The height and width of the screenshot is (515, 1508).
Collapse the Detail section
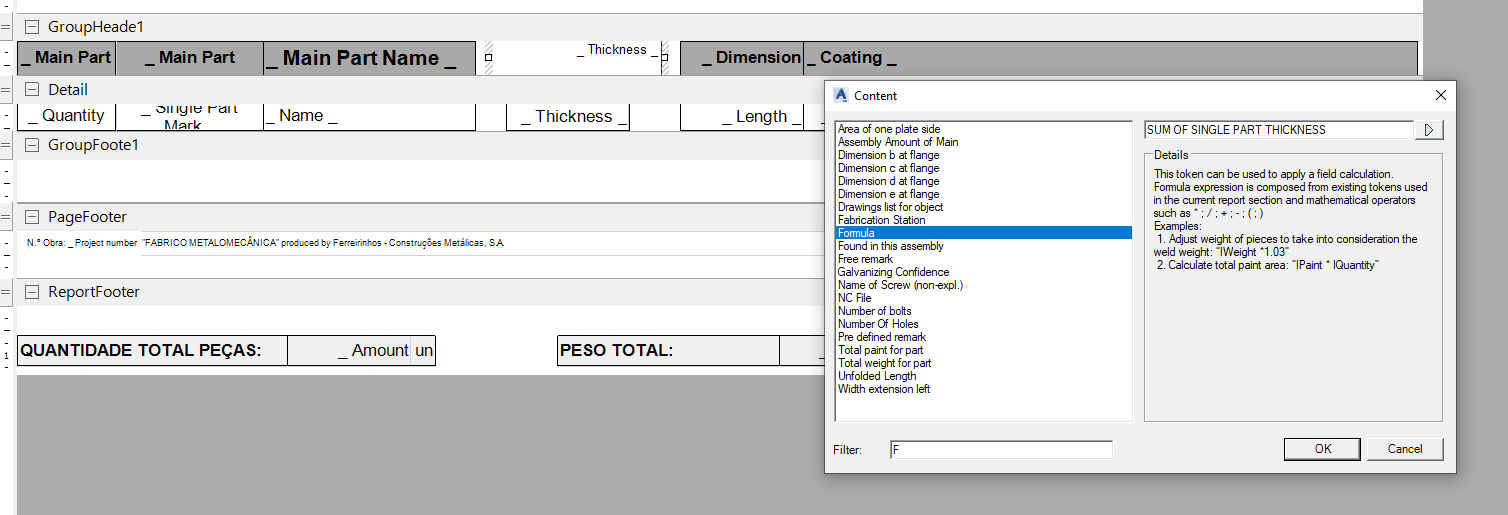click(x=32, y=89)
